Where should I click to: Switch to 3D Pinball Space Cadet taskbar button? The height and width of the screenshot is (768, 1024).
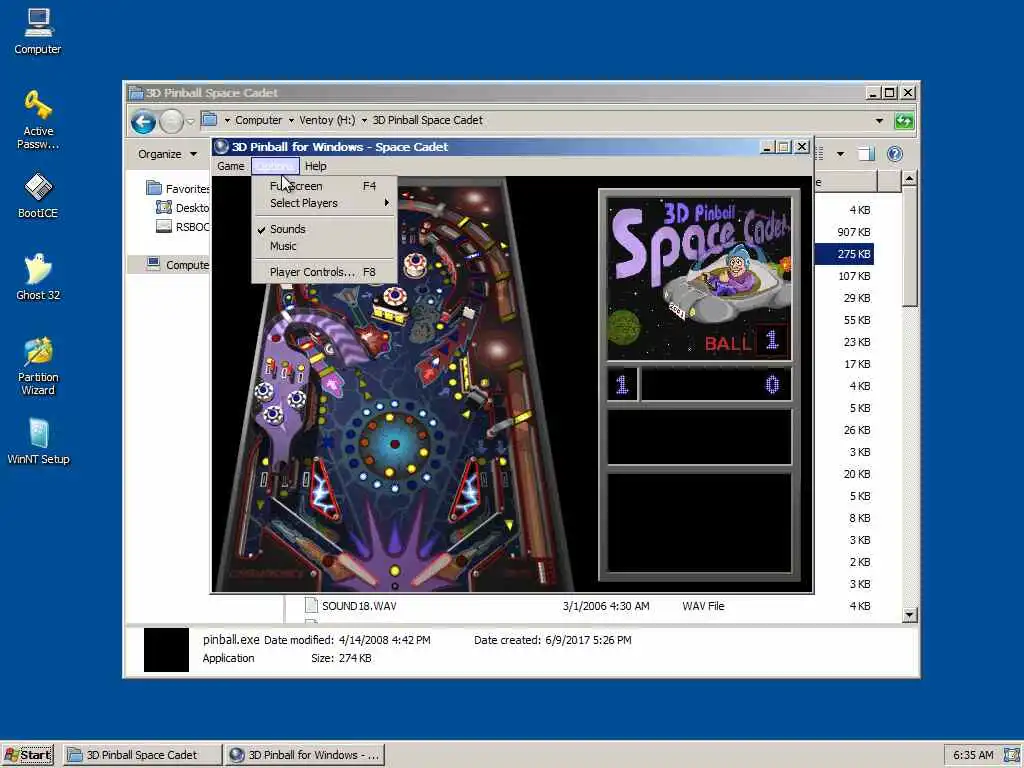point(142,755)
